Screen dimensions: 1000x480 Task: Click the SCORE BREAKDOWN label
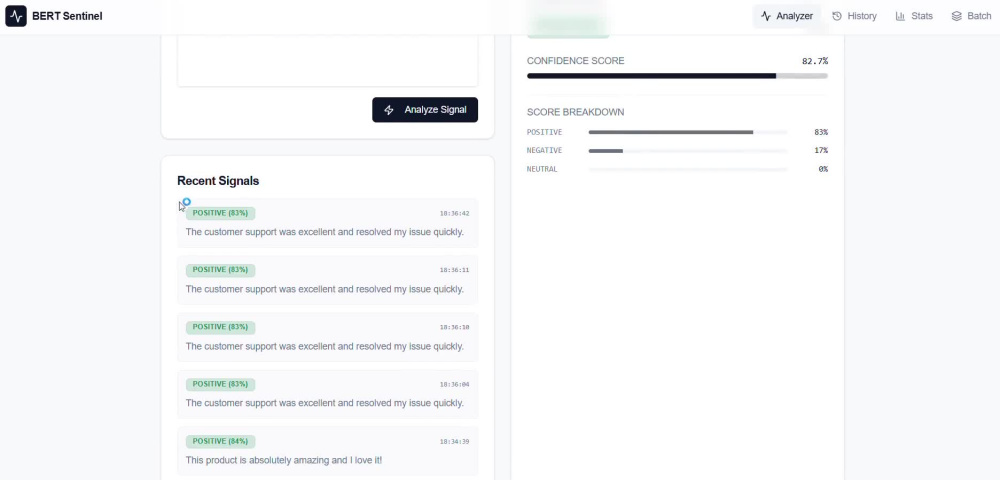(575, 112)
